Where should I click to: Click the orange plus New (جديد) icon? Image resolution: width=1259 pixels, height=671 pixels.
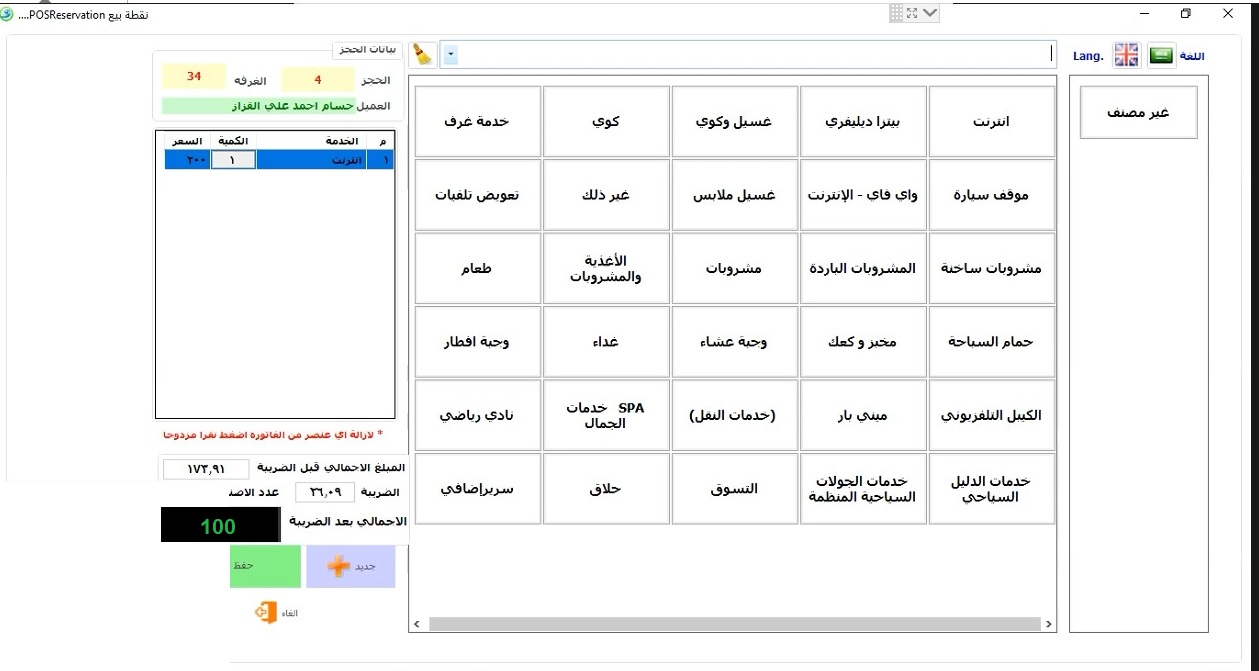pos(340,566)
